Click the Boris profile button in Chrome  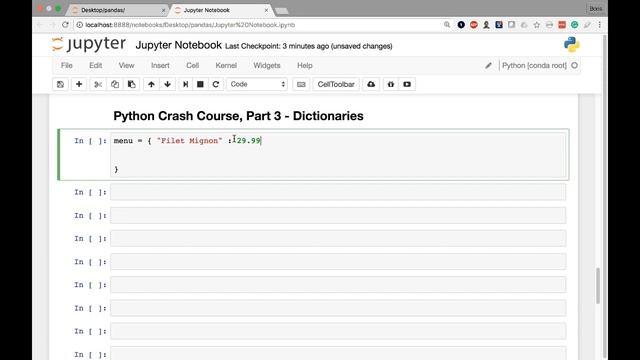coord(596,9)
